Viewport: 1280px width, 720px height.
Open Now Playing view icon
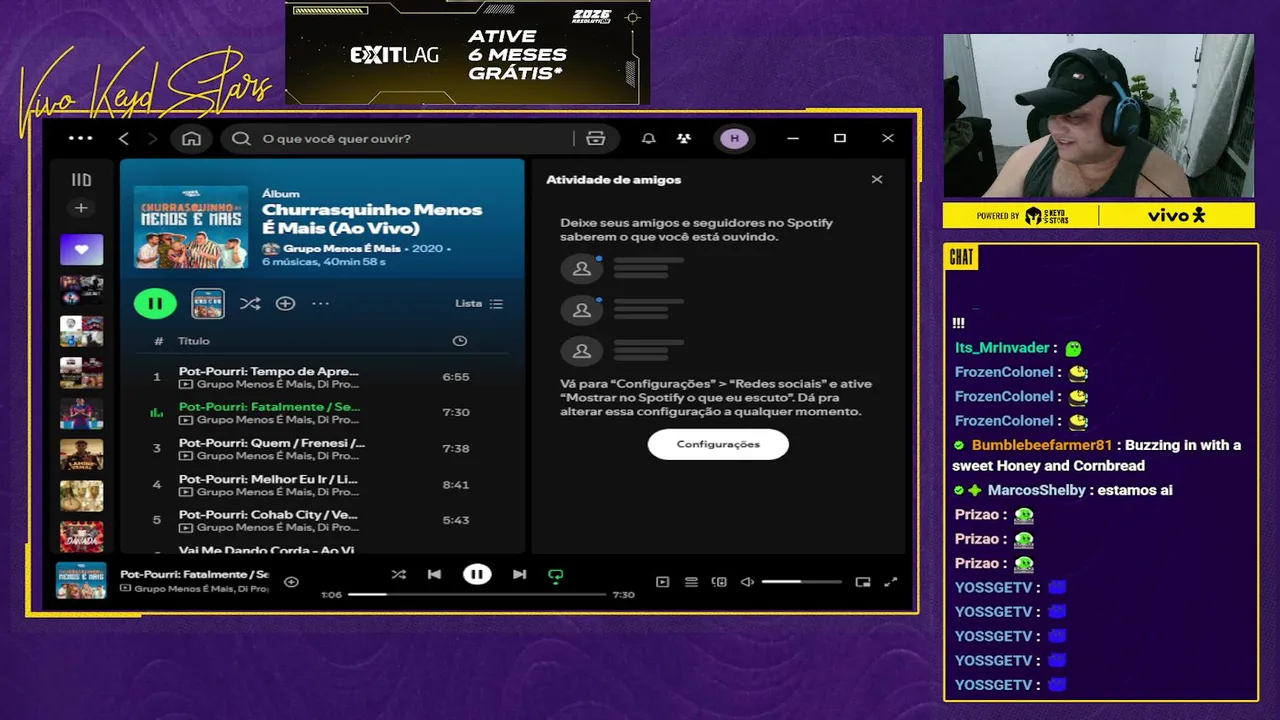[662, 582]
